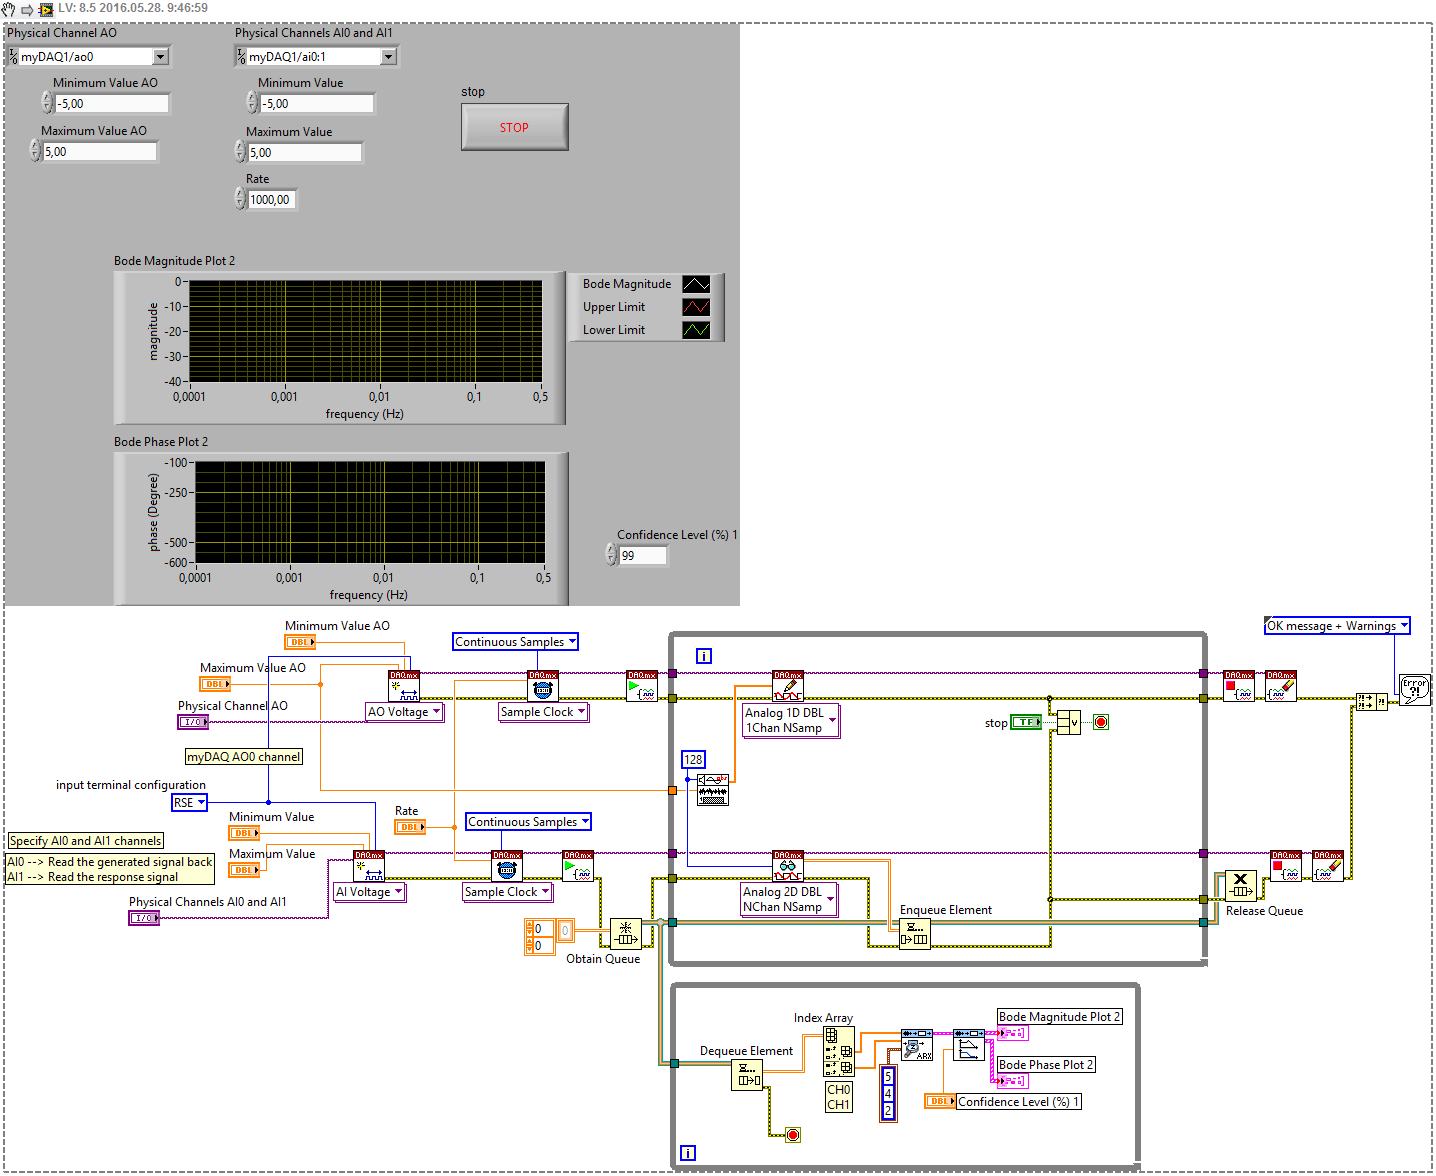The image size is (1436, 1176).
Task: Click the ARX model estimation node
Action: coord(917,1045)
